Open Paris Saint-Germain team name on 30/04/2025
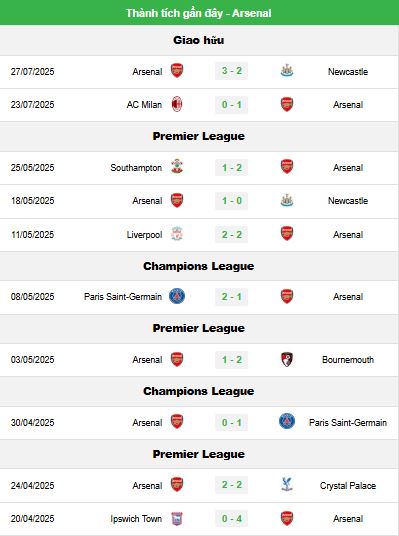The height and width of the screenshot is (536, 399). 348,423
